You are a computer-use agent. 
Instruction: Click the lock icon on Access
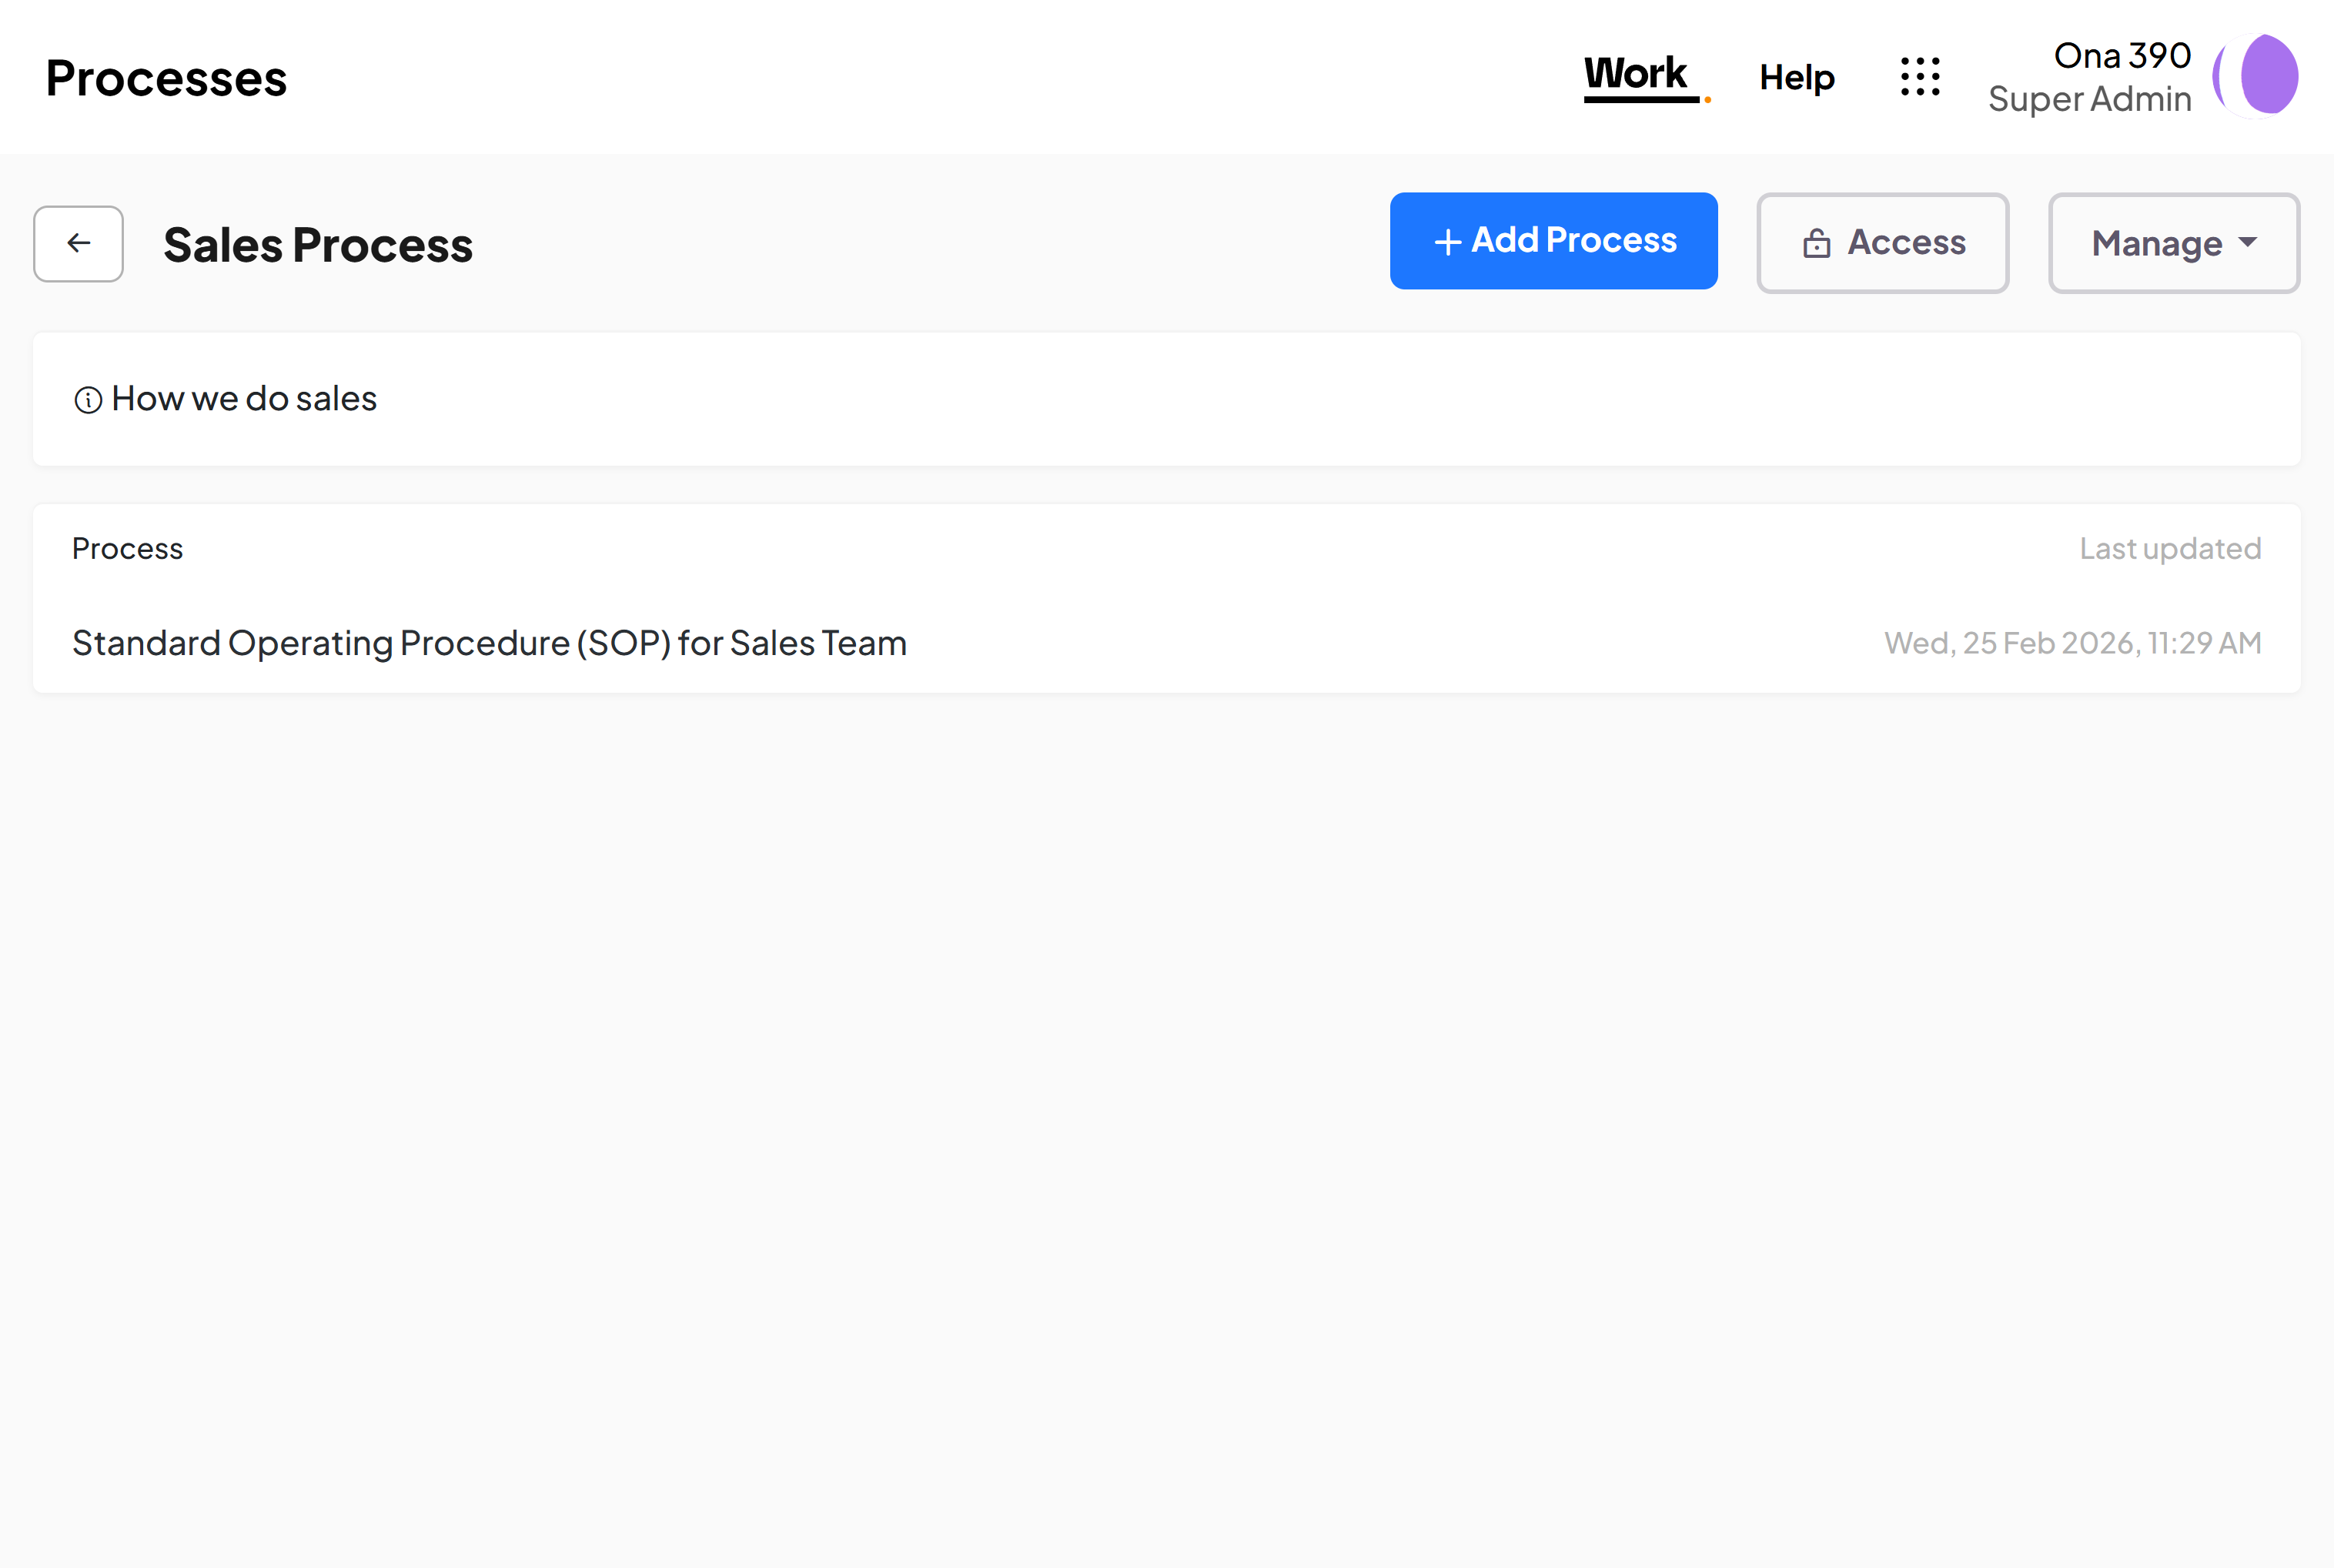point(1816,243)
